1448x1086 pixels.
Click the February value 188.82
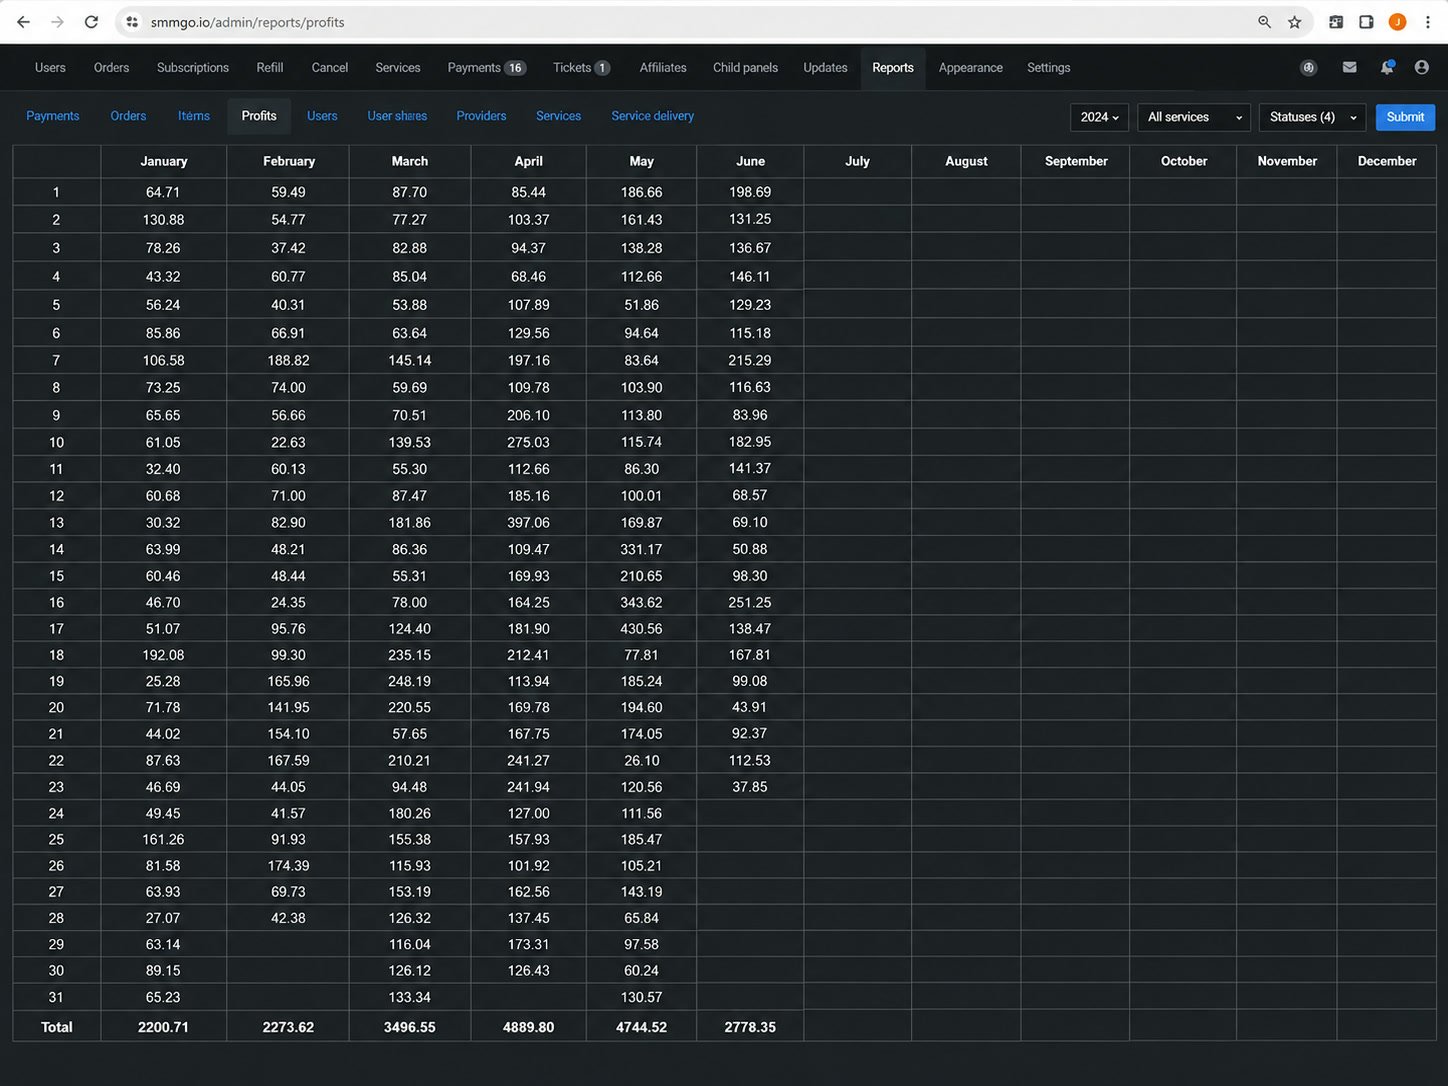[x=288, y=361]
